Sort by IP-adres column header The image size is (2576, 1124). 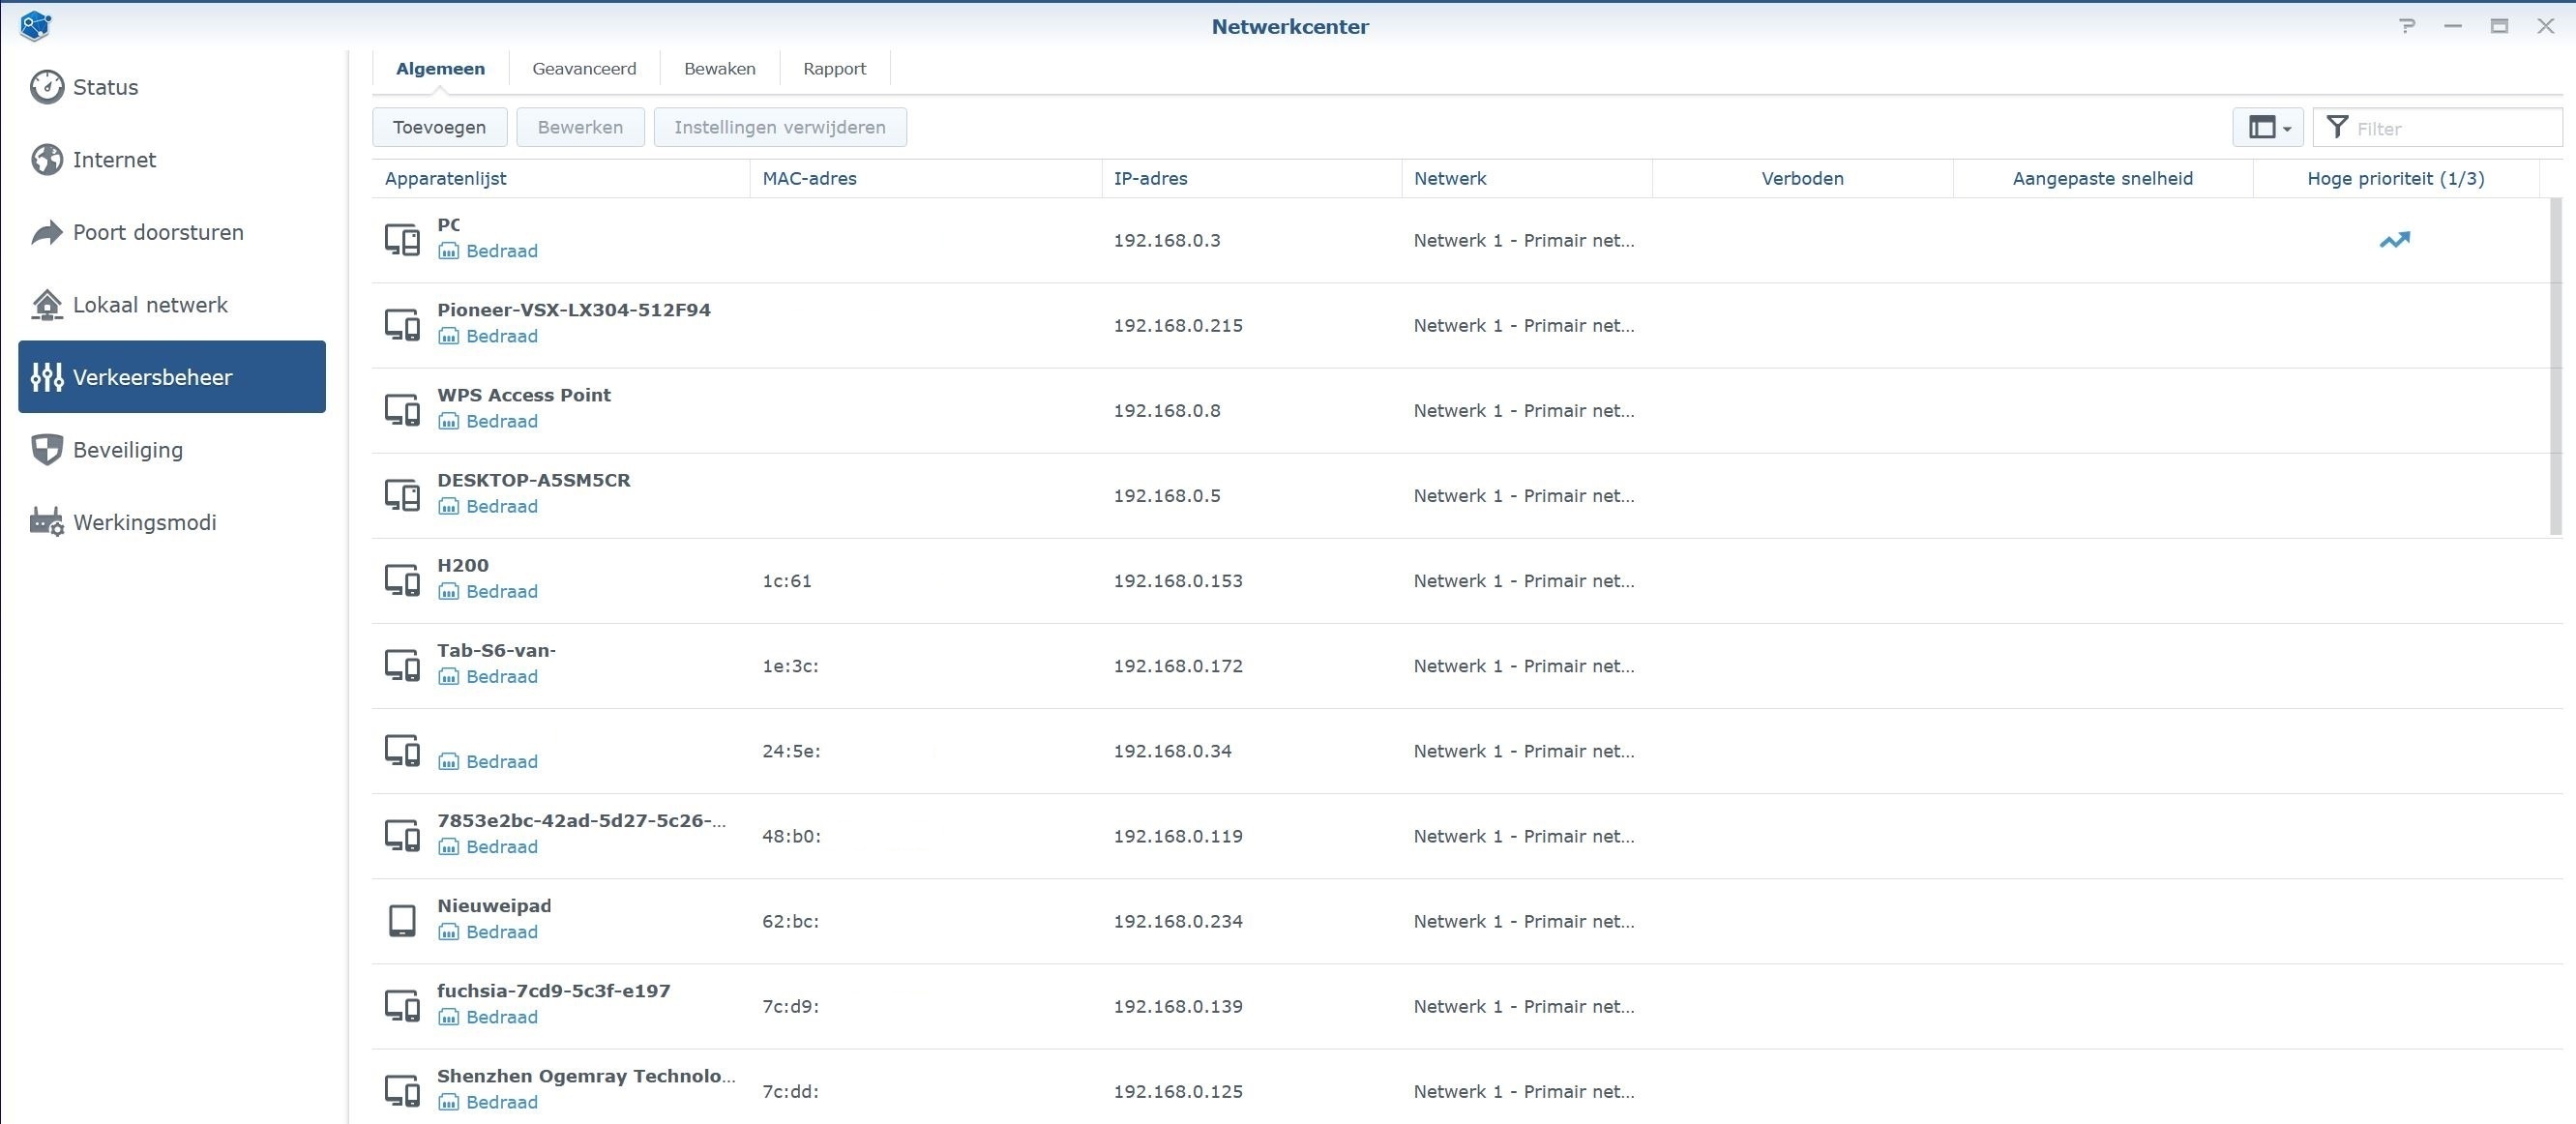click(x=1252, y=178)
